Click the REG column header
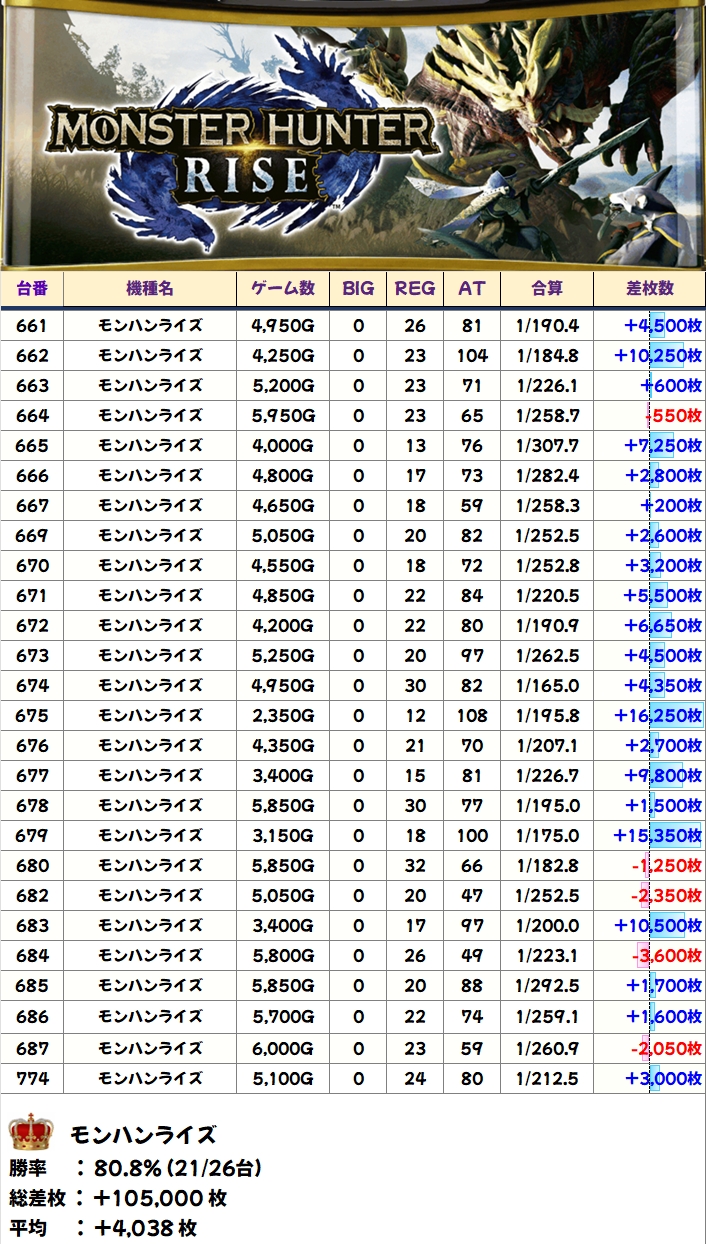The width and height of the screenshot is (706, 1244). pos(415,288)
